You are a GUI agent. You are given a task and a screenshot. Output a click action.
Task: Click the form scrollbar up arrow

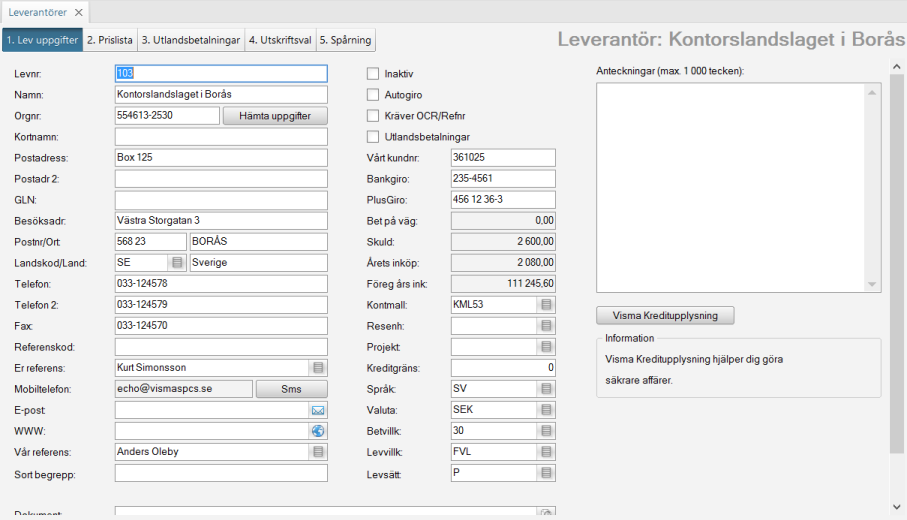pos(897,67)
